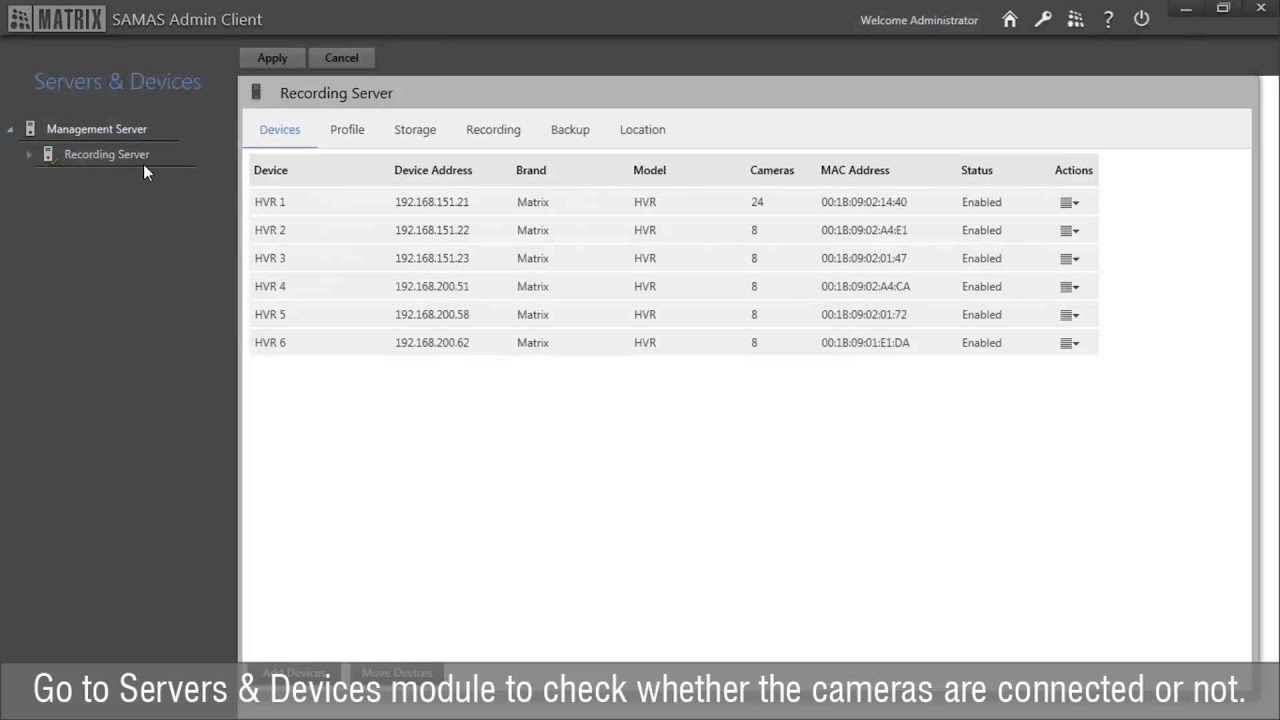
Task: Open Actions menu for HVR 1
Action: coord(1069,202)
